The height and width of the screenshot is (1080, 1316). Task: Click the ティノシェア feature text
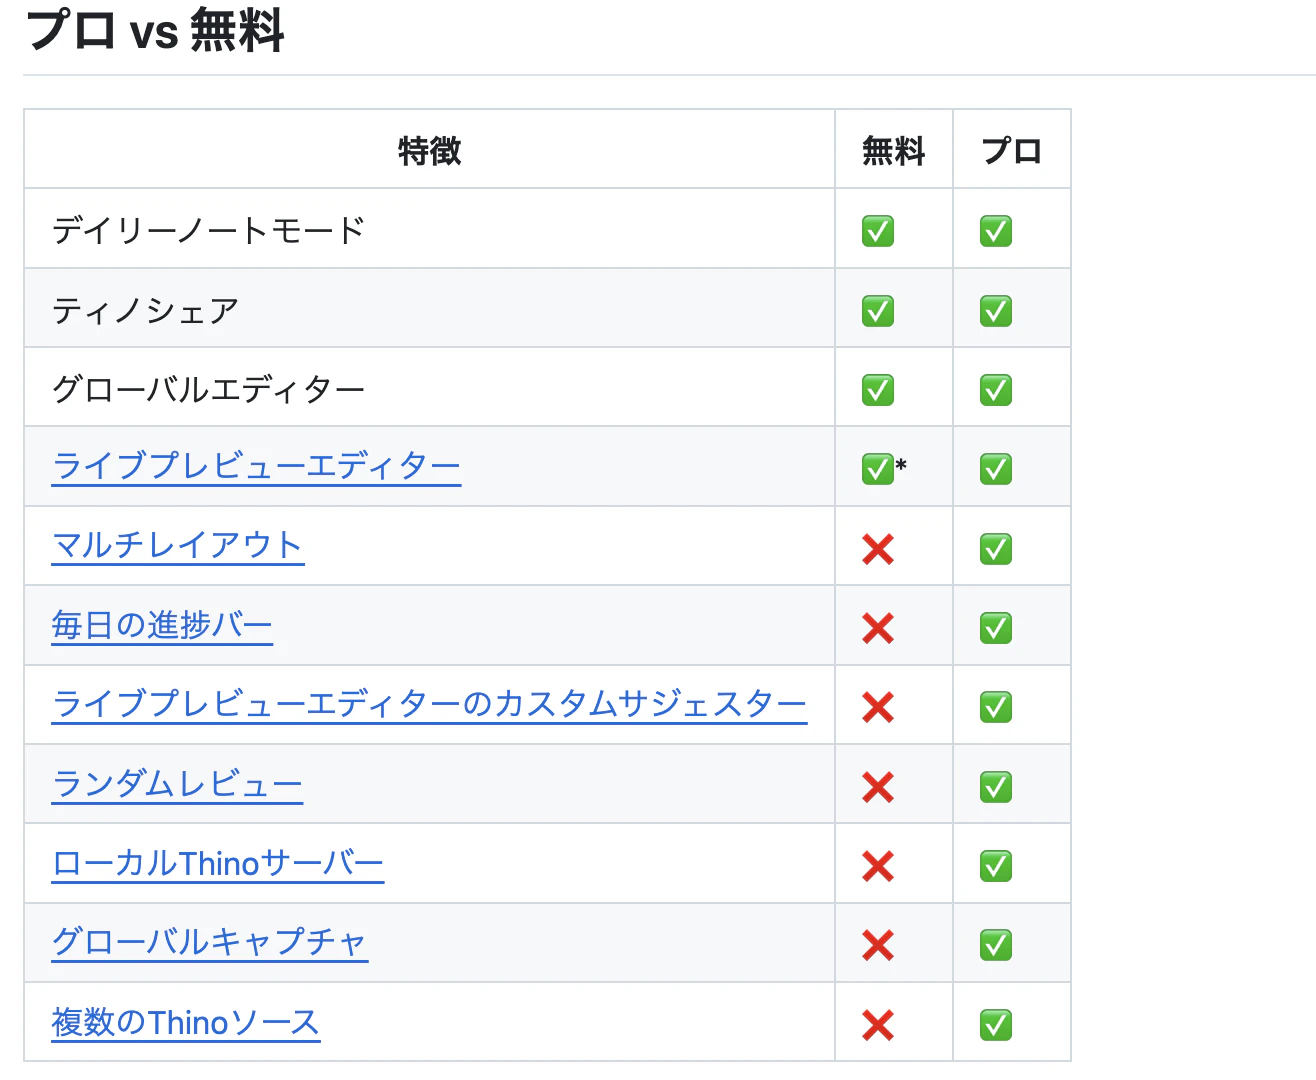(x=146, y=311)
